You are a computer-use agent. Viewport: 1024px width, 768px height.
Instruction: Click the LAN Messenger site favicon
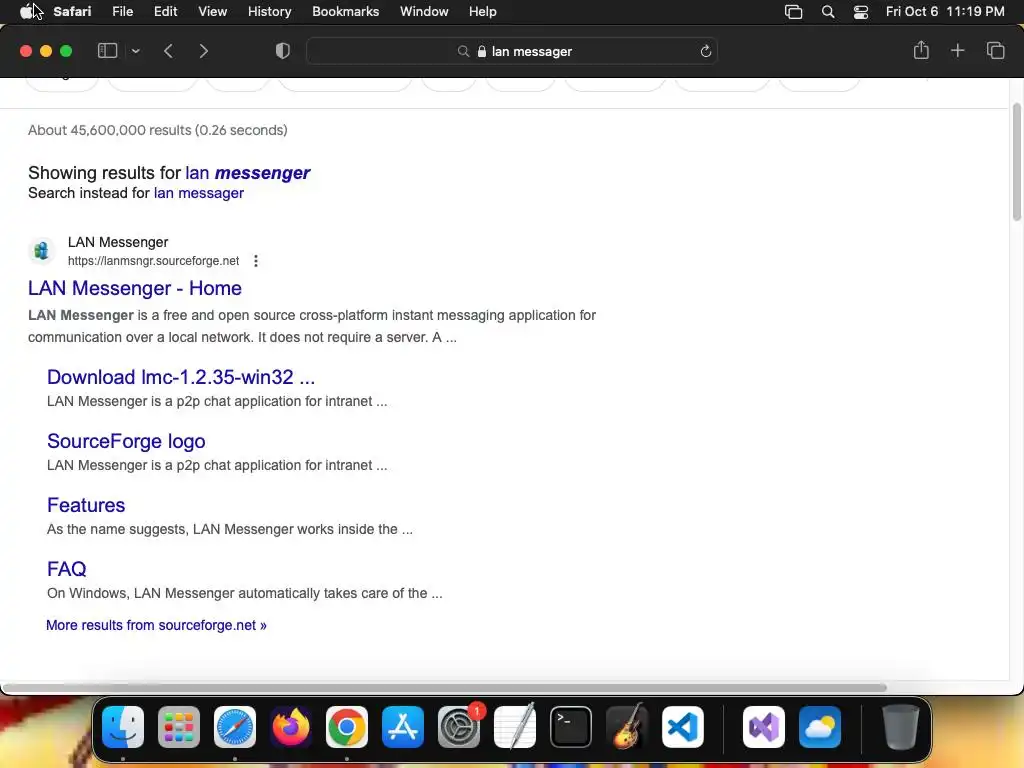coord(41,250)
